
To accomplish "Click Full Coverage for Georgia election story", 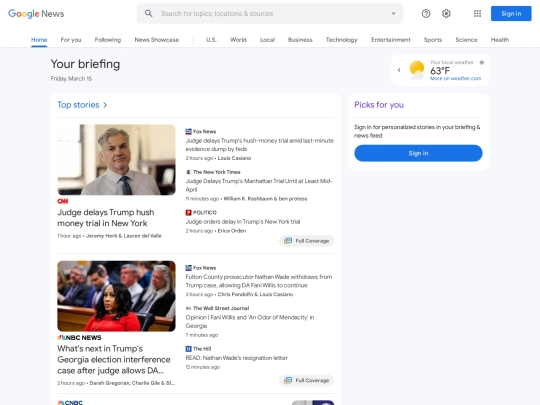I will point(307,380).
